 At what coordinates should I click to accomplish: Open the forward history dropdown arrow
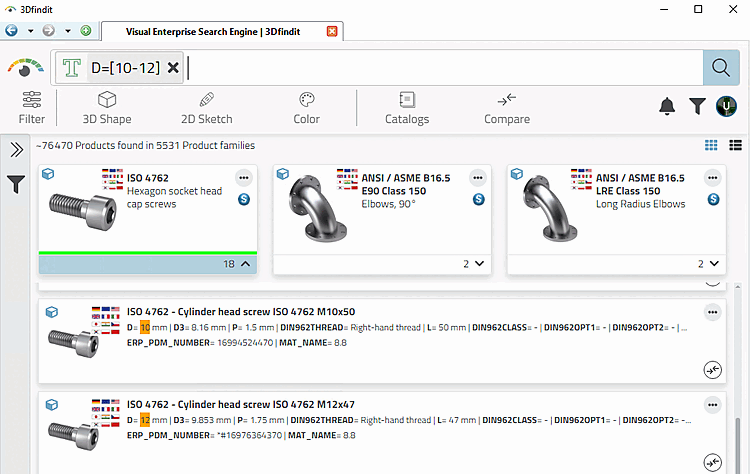tap(68, 31)
